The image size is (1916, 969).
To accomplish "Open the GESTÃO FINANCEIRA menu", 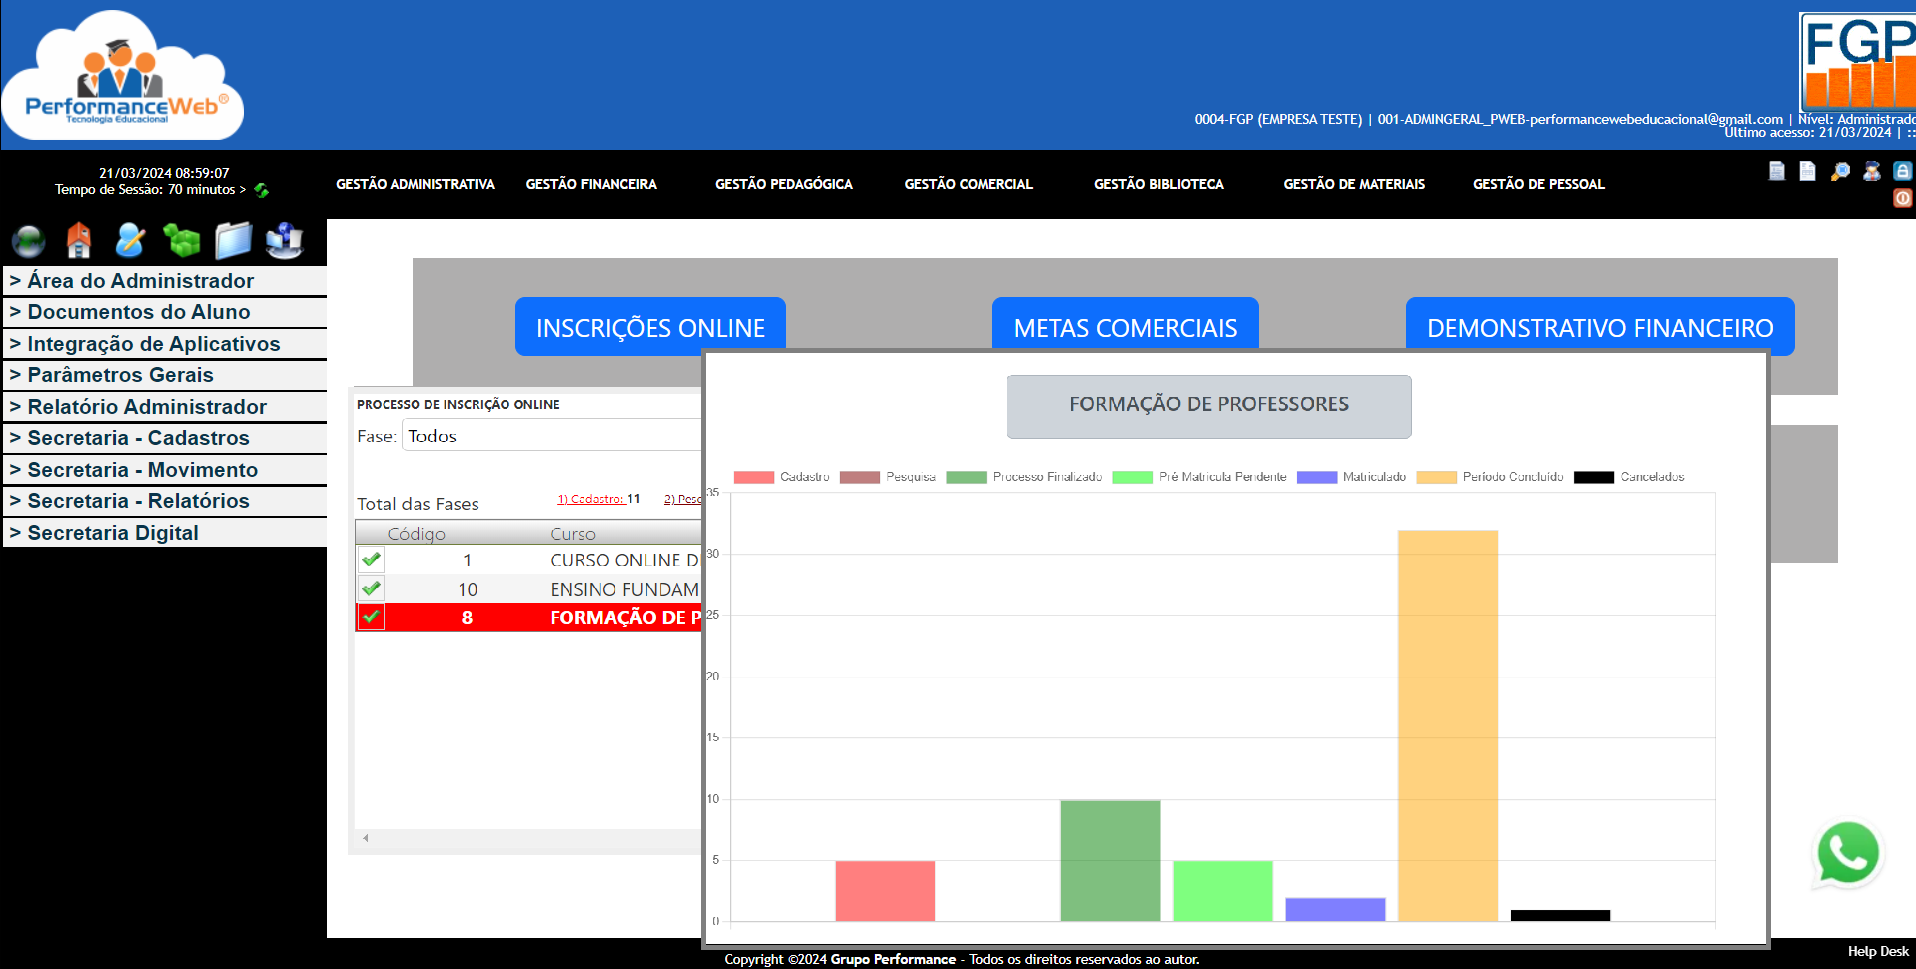I will [591, 184].
